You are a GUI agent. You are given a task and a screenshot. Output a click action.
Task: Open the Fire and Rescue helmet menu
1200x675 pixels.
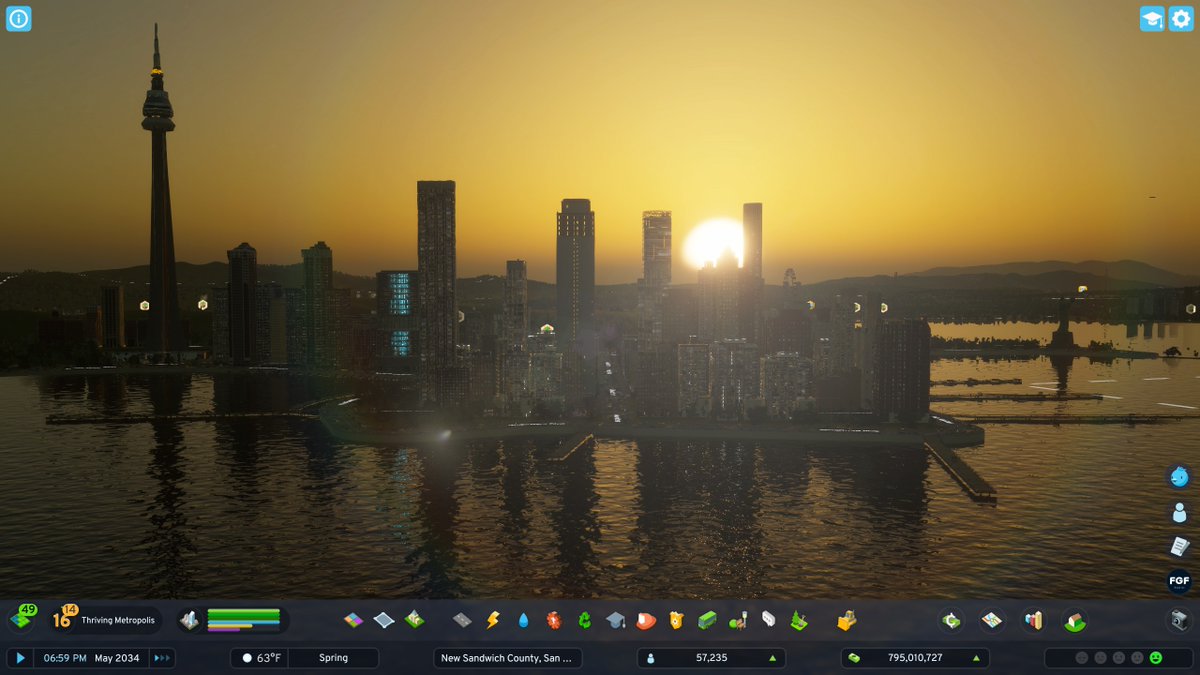[646, 620]
